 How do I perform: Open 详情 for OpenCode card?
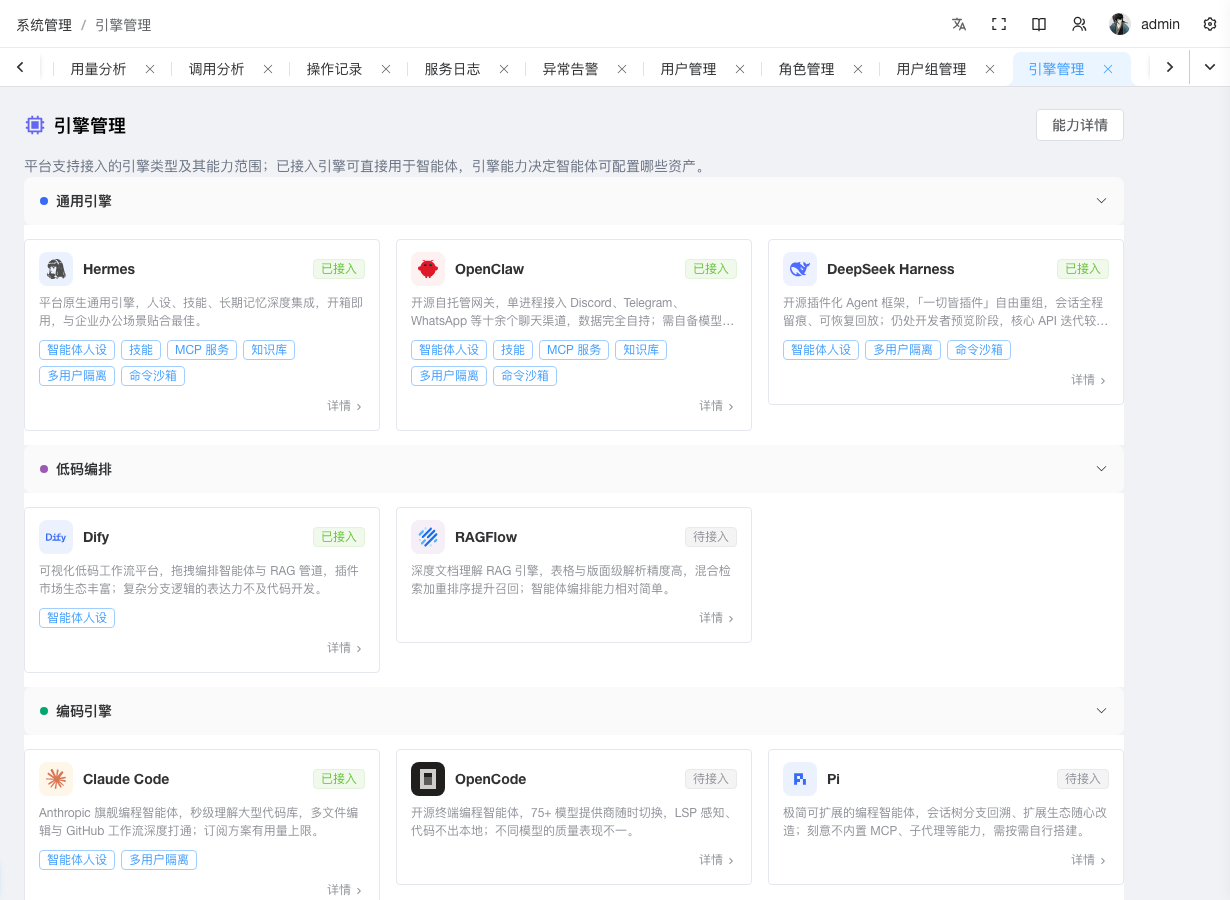pyautogui.click(x=717, y=860)
